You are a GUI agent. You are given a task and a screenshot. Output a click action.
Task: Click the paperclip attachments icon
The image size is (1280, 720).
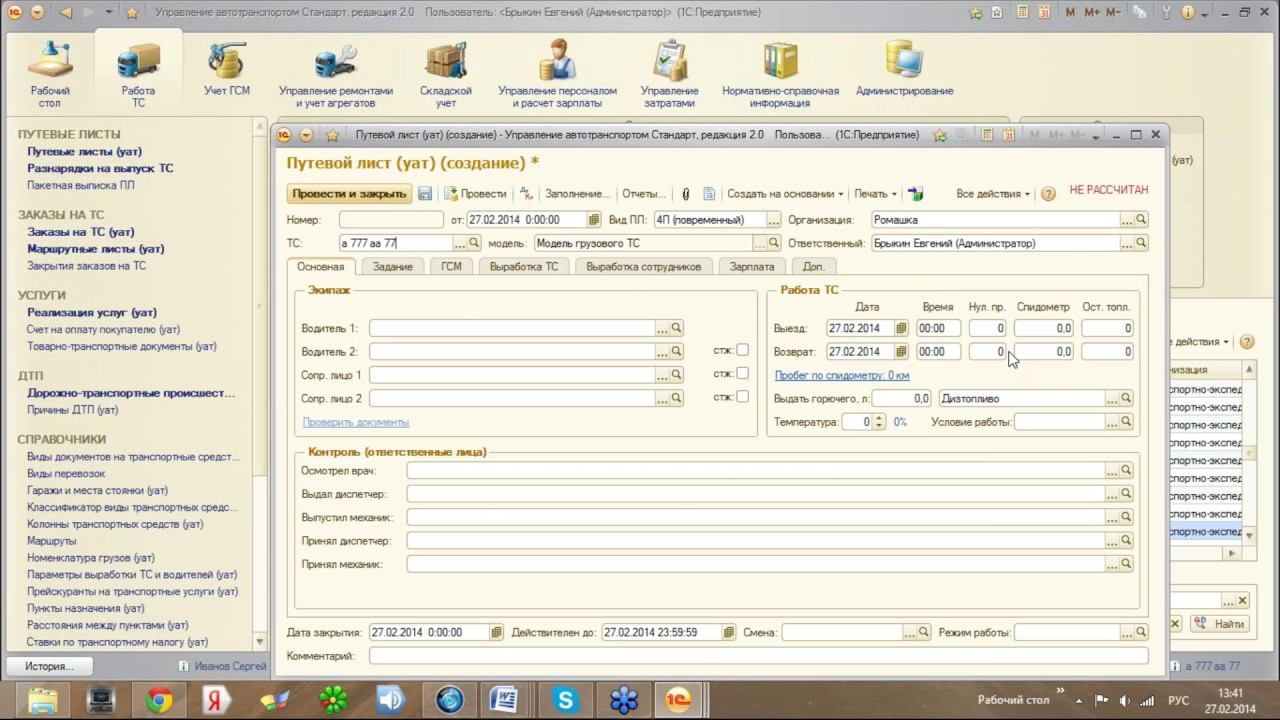(686, 194)
